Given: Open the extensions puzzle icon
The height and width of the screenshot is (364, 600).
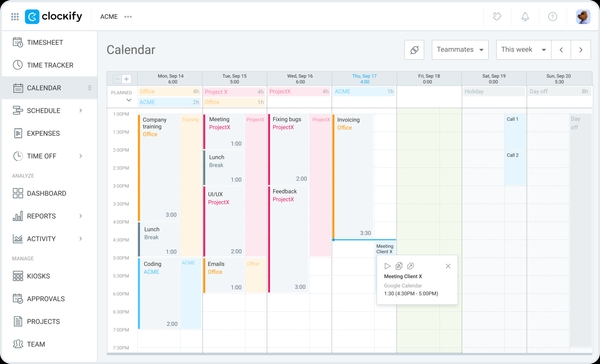Looking at the screenshot, I should point(497,17).
